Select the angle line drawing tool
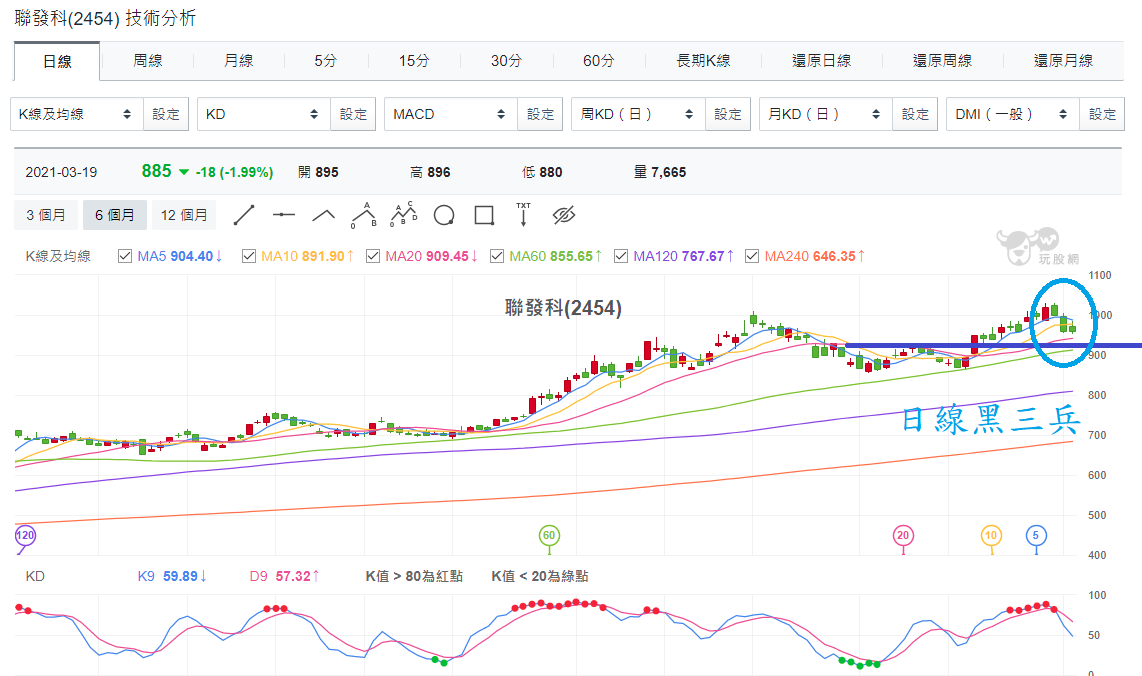The height and width of the screenshot is (676, 1142). pyautogui.click(x=323, y=215)
